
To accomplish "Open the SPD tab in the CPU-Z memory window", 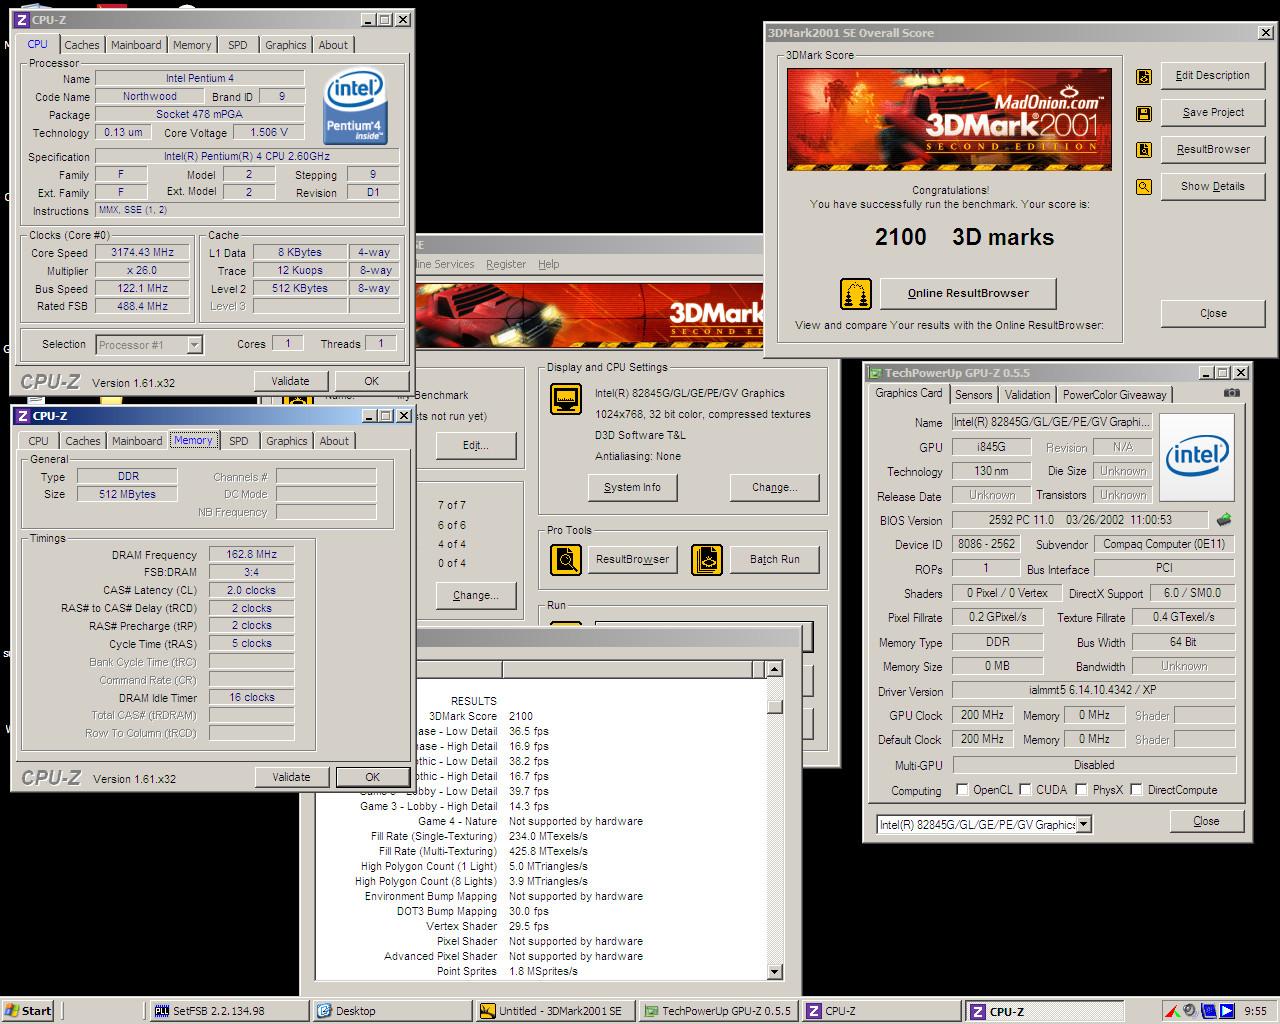I will (x=238, y=441).
